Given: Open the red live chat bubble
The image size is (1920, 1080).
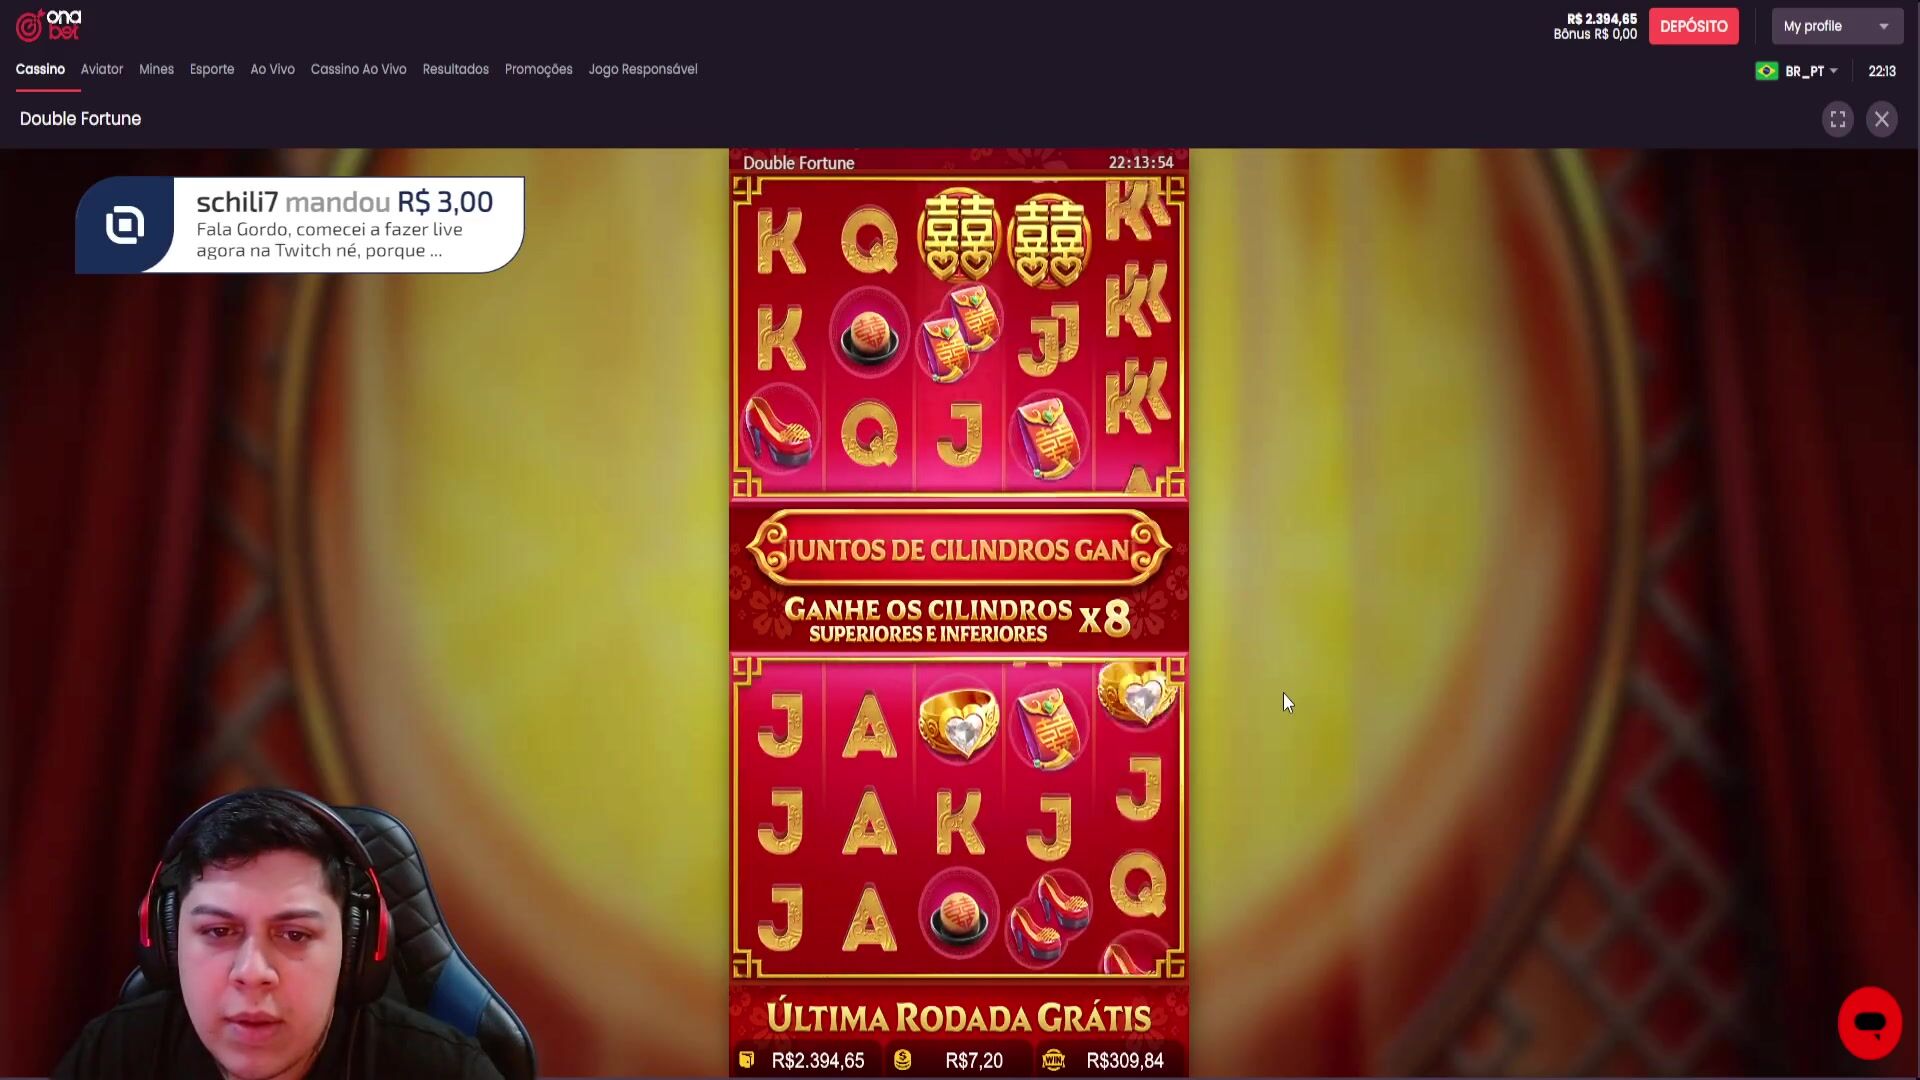Looking at the screenshot, I should coord(1869,1023).
